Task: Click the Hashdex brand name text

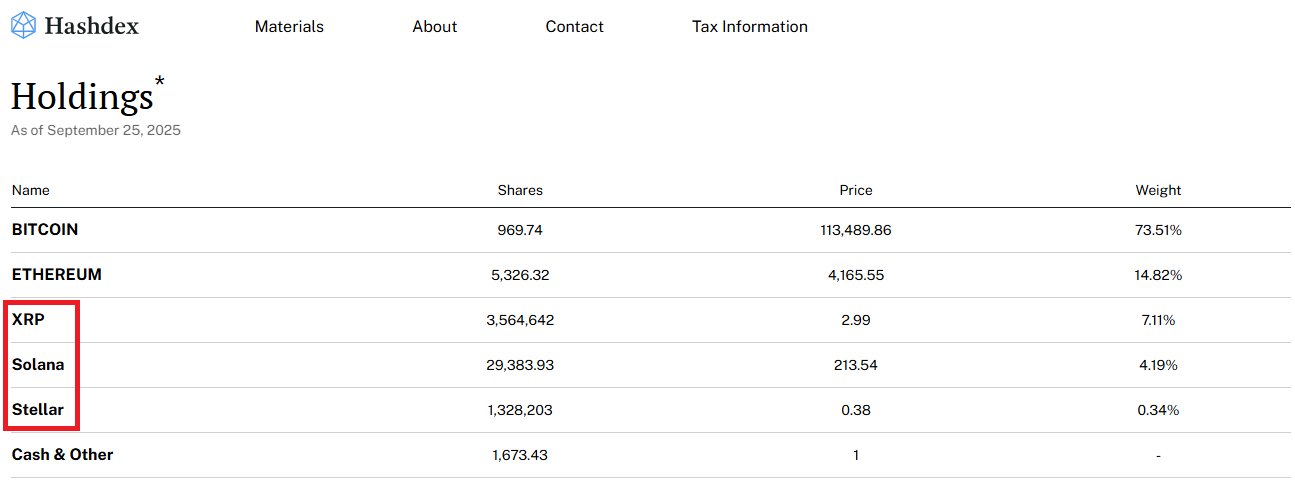Action: [x=92, y=27]
